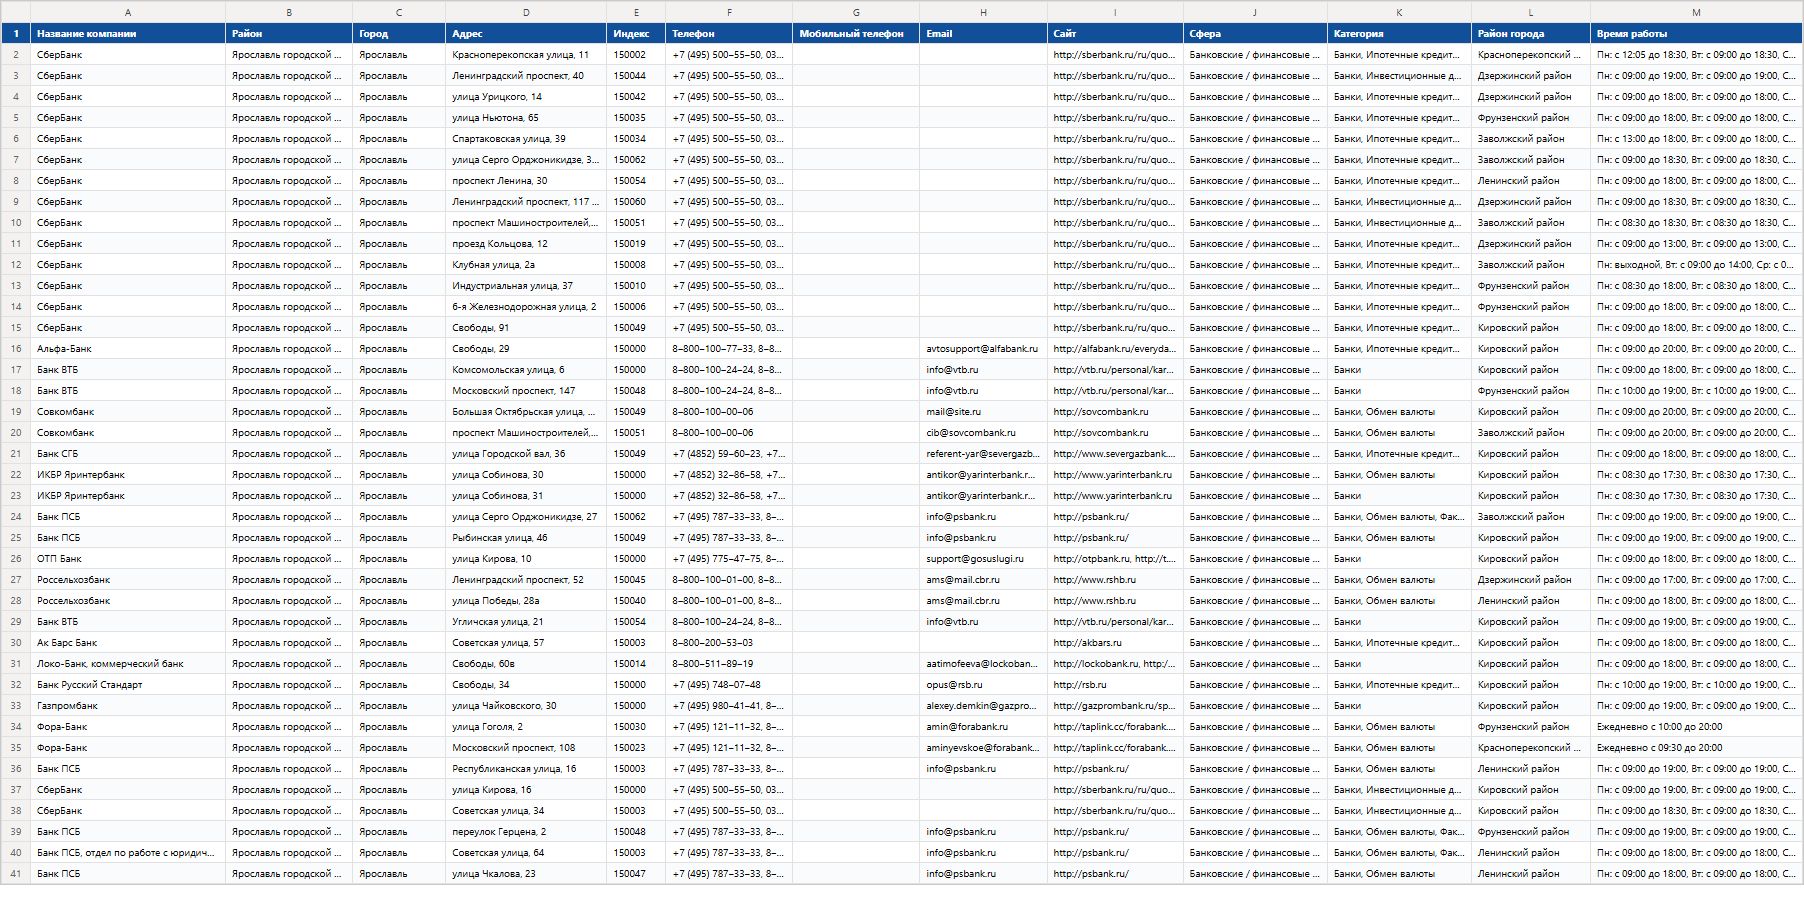Click the 'Город' header cell
Screen dimensions: 1804x902
point(399,34)
